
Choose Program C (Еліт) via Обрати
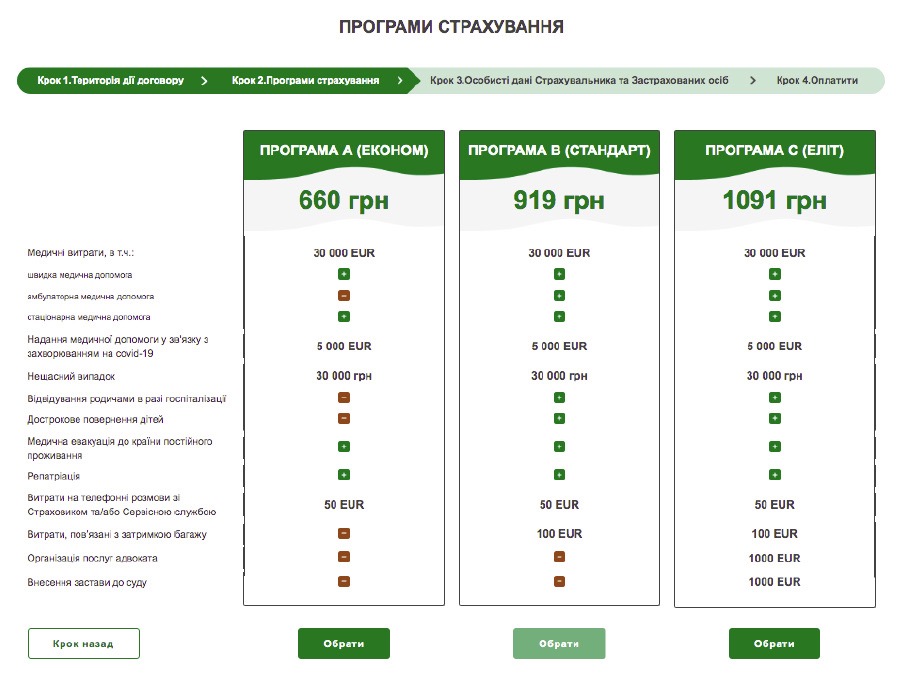click(x=774, y=643)
